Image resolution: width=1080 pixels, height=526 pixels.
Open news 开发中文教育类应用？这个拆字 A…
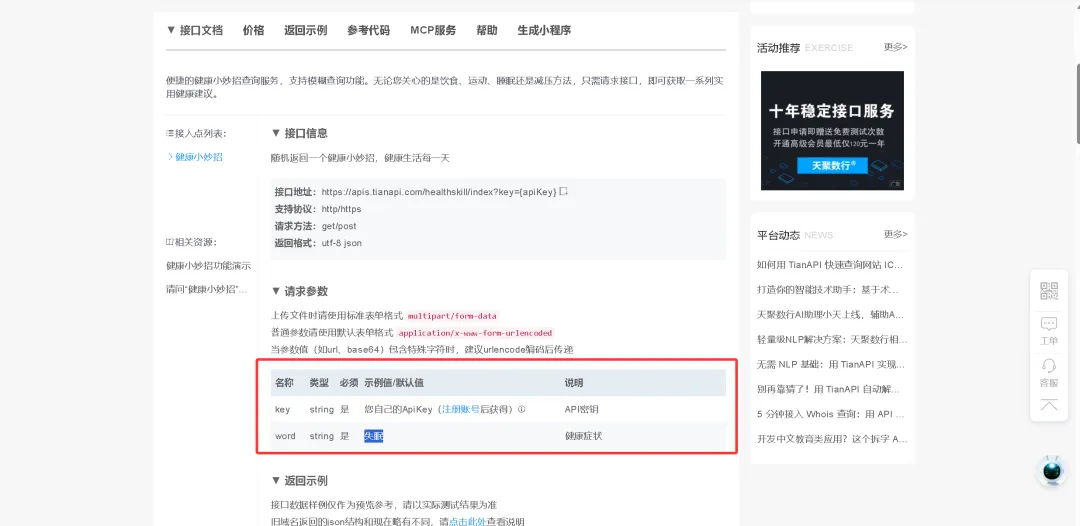tap(832, 439)
